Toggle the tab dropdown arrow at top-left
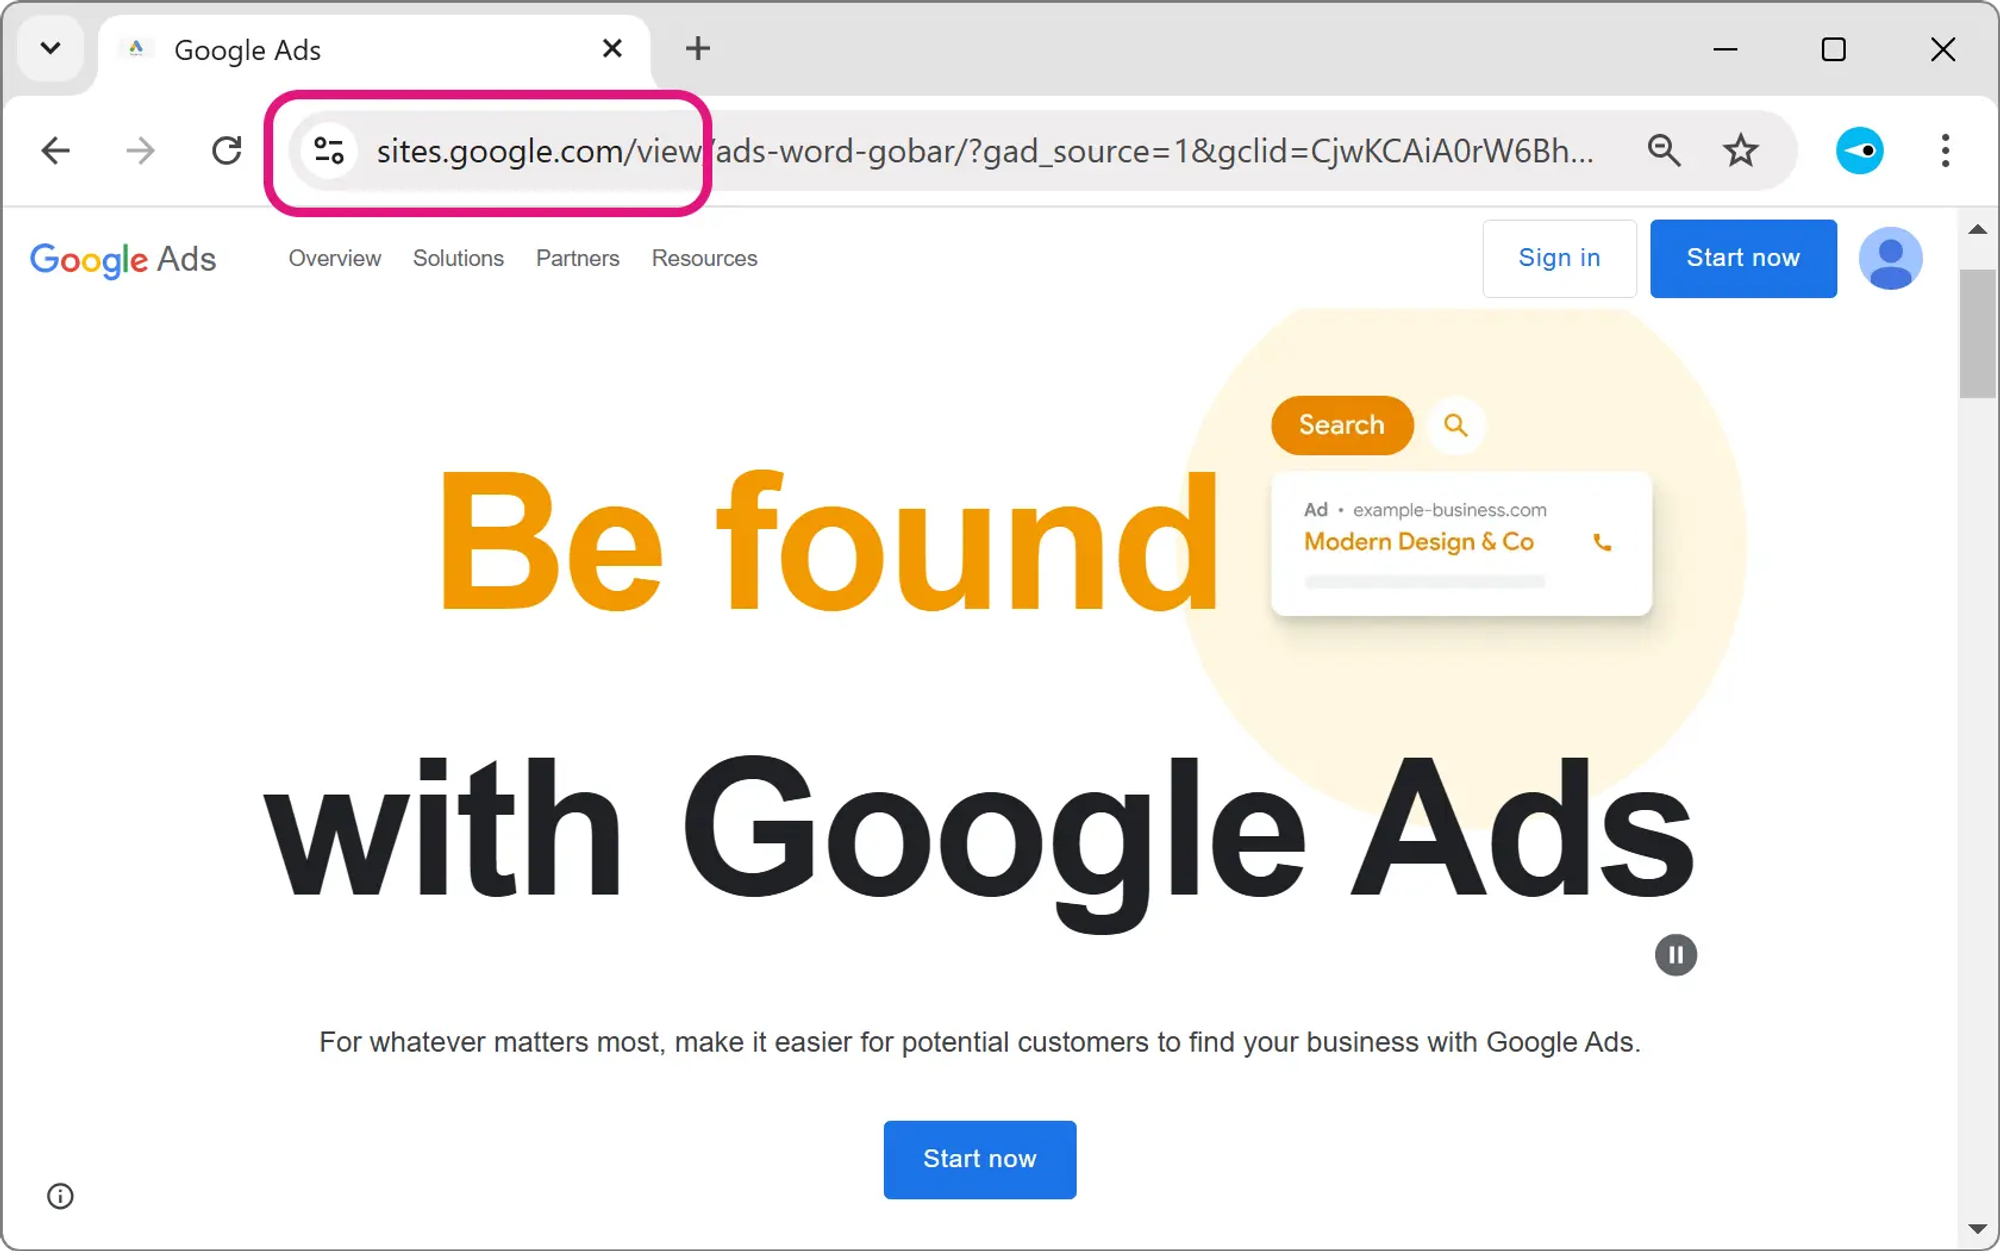The image size is (2000, 1251). pyautogui.click(x=50, y=48)
